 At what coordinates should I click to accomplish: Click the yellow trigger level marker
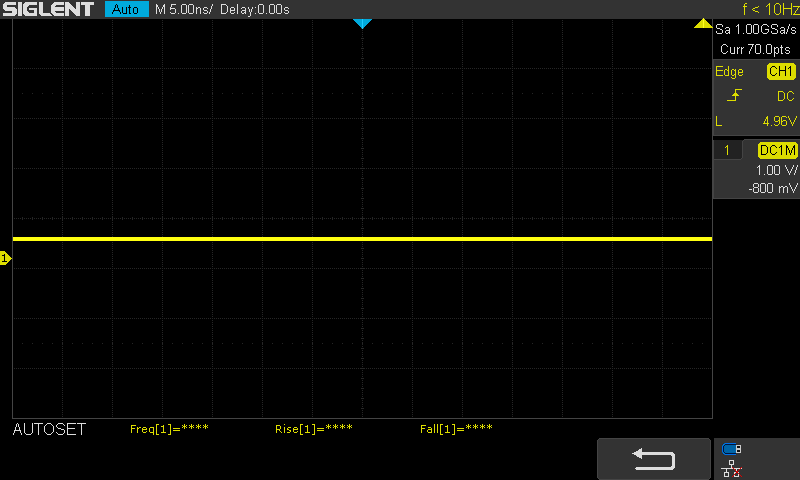(x=703, y=23)
